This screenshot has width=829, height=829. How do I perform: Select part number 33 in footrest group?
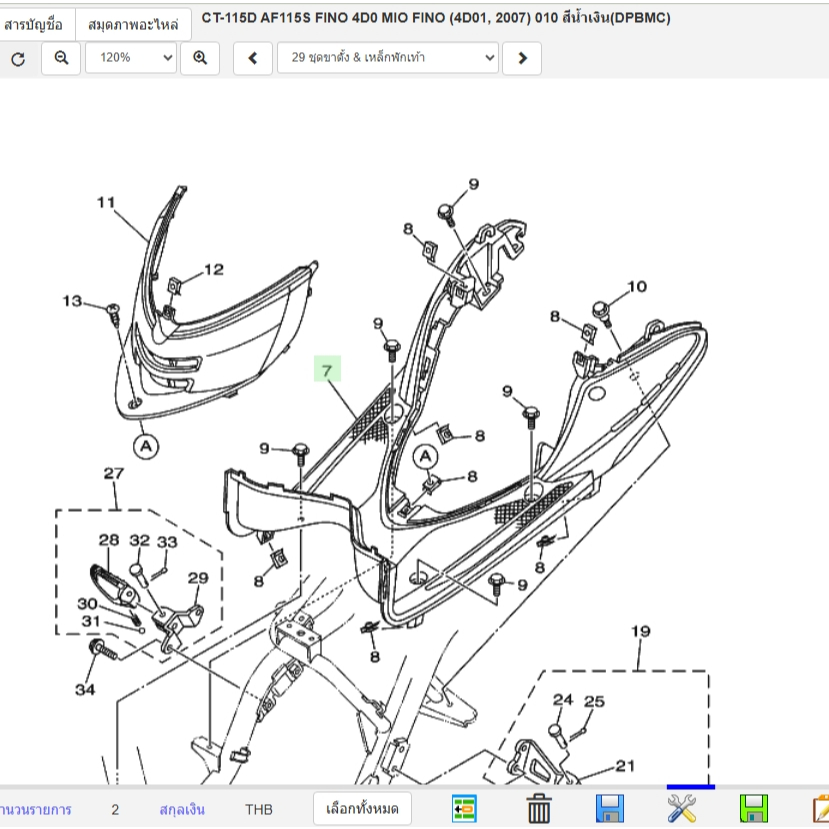click(x=167, y=542)
